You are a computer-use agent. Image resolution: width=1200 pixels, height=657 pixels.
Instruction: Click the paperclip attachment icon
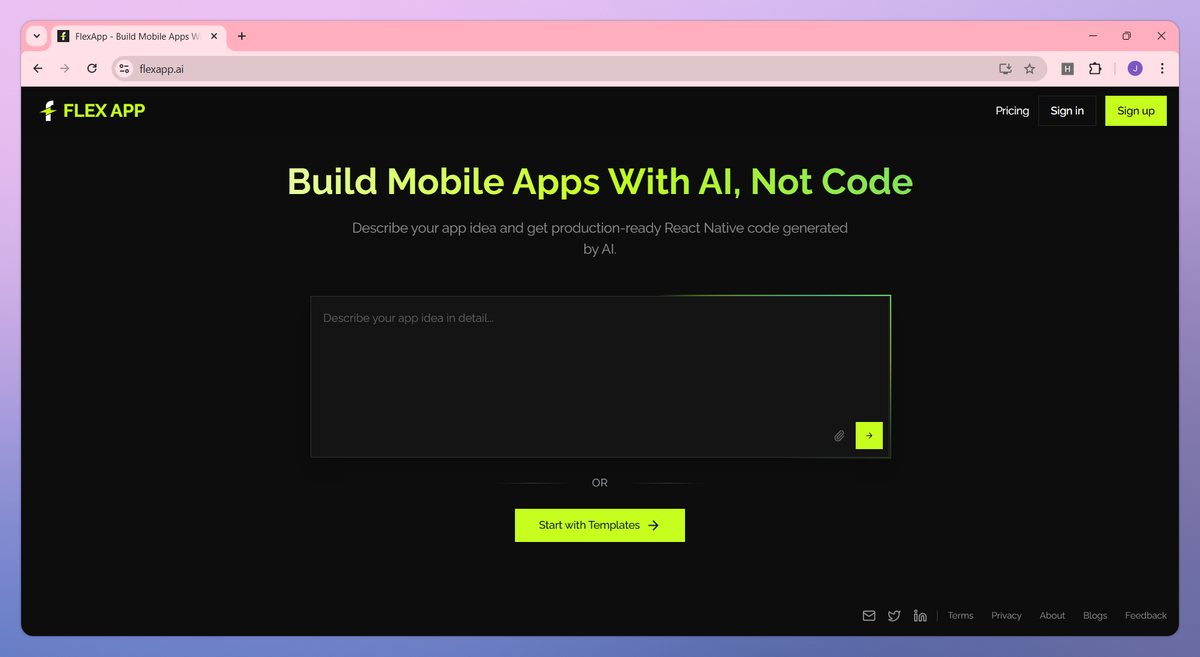839,435
